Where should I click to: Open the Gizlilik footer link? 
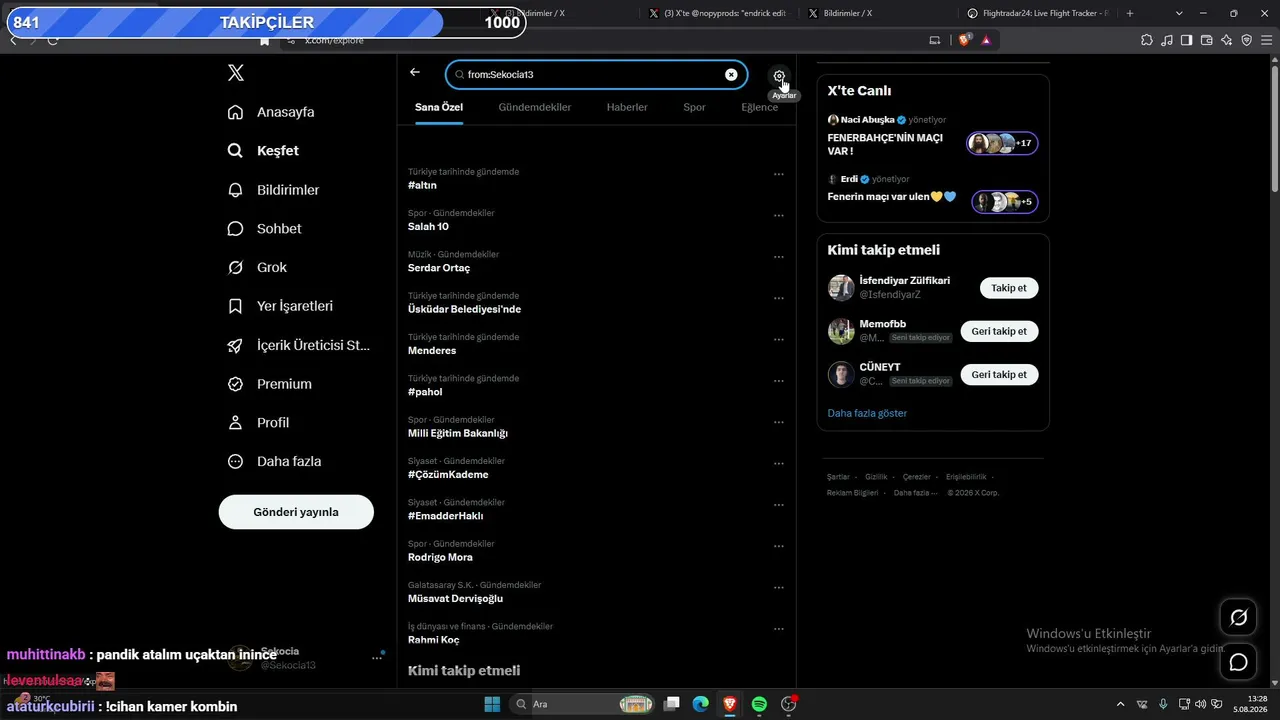tap(876, 477)
